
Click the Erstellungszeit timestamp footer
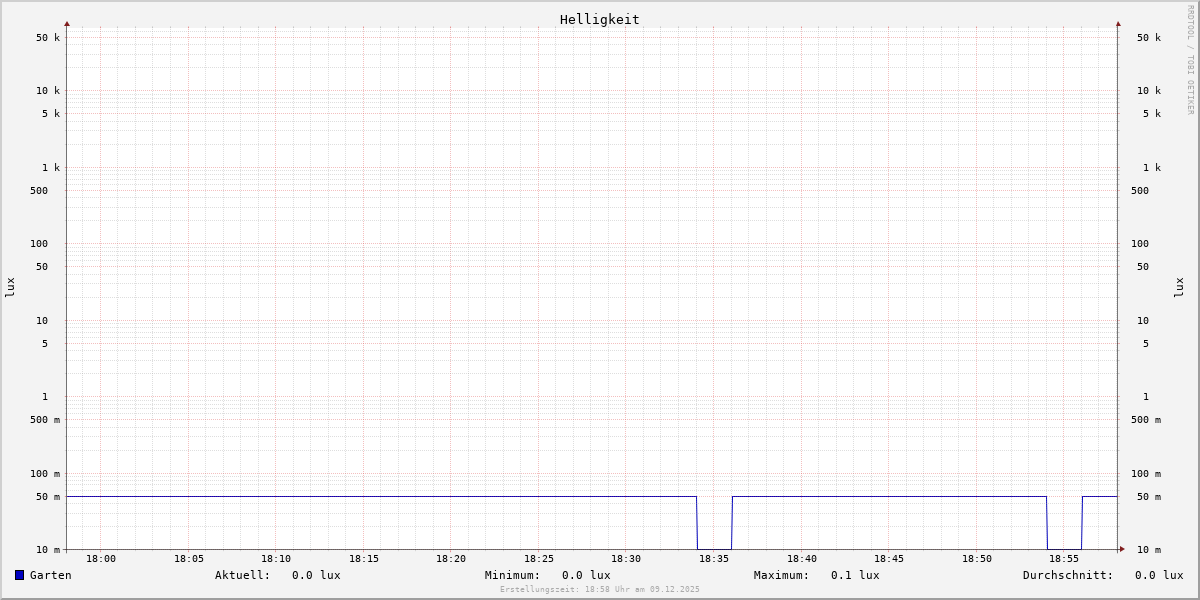[x=600, y=589]
